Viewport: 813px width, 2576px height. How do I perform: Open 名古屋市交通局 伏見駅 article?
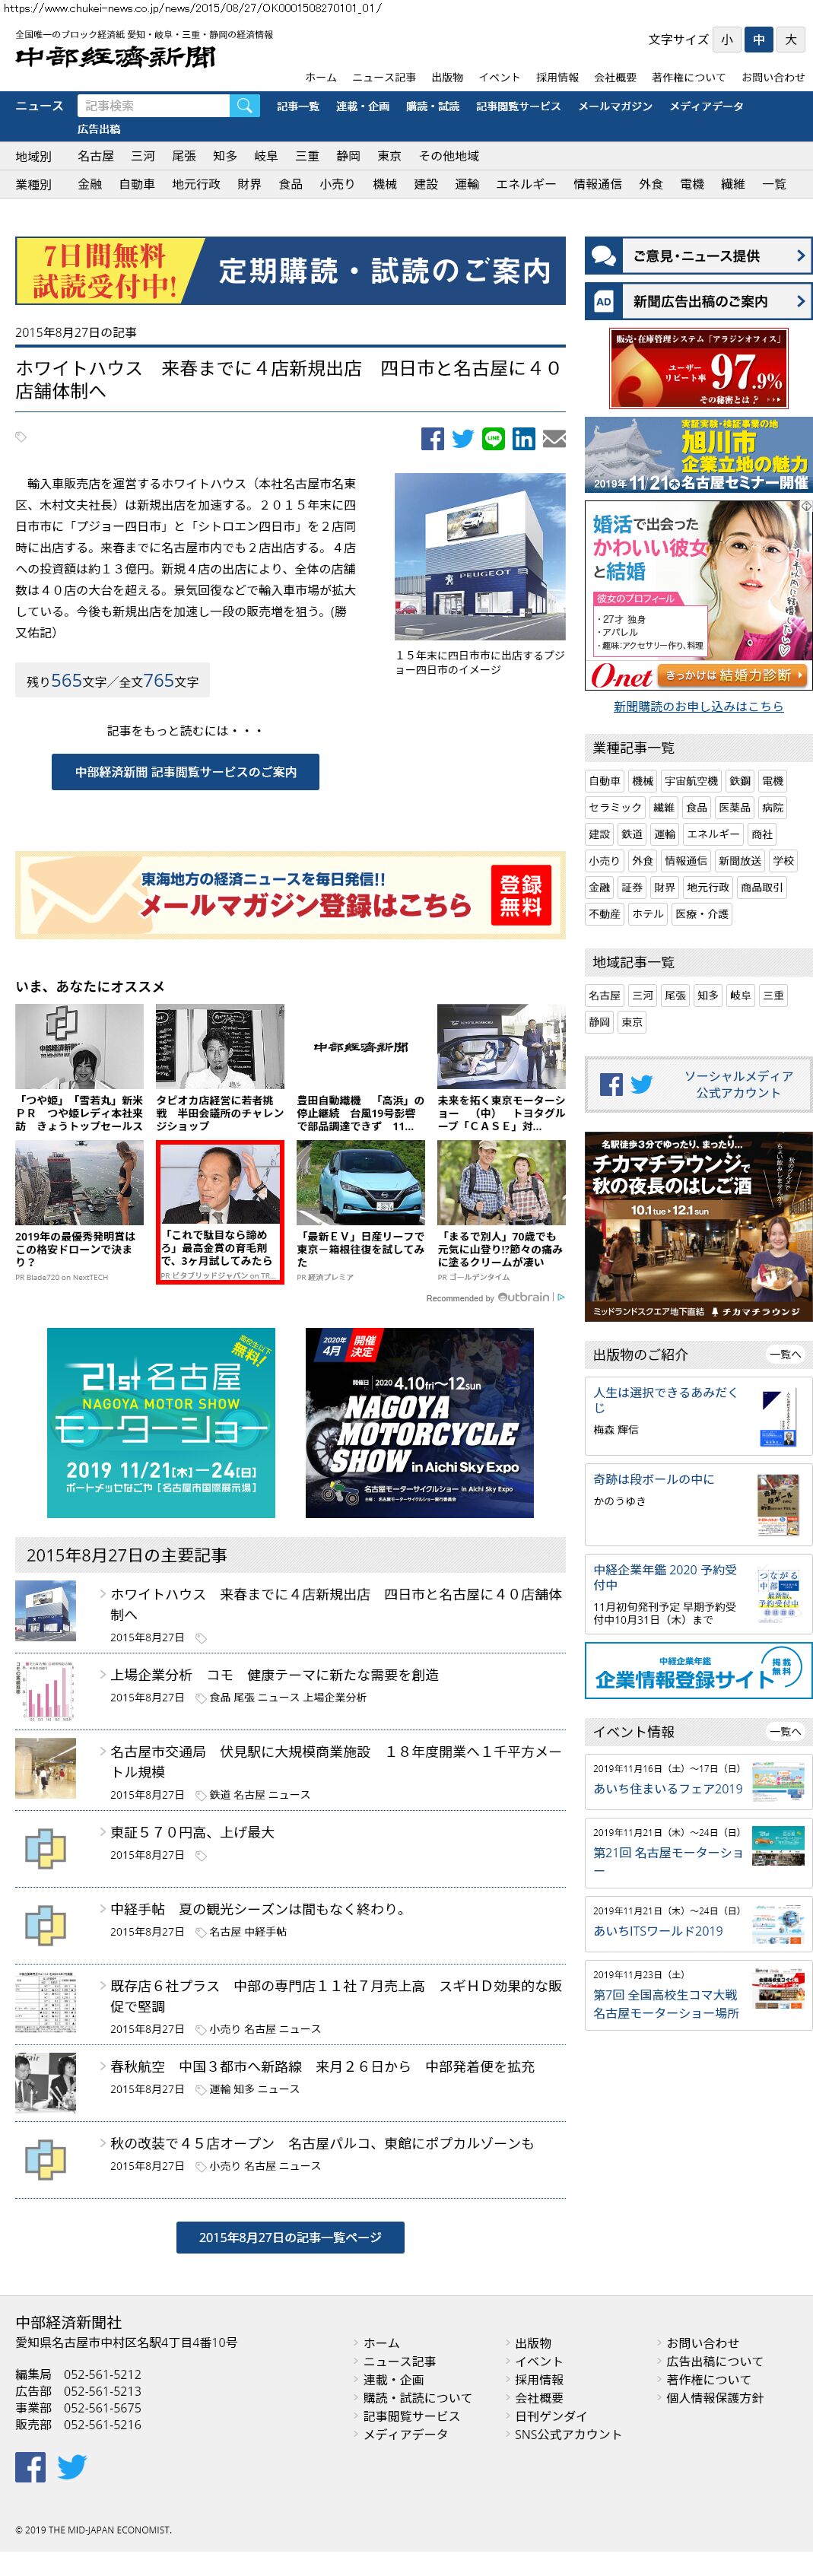[x=335, y=1762]
